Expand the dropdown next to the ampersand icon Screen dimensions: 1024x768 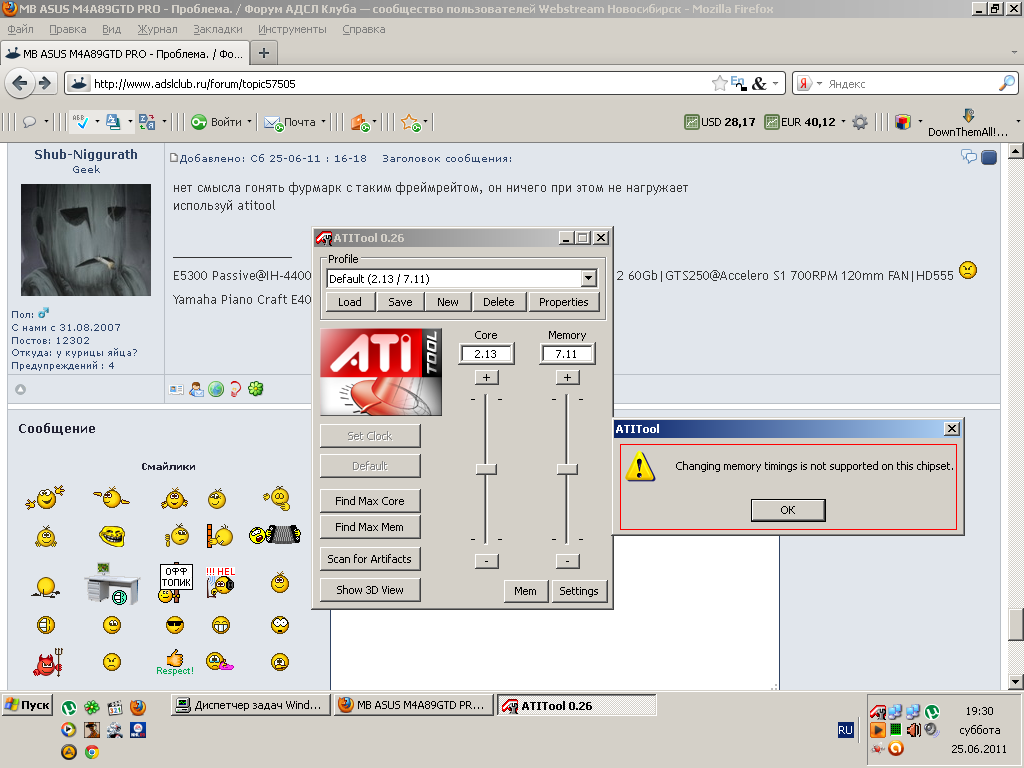click(775, 84)
